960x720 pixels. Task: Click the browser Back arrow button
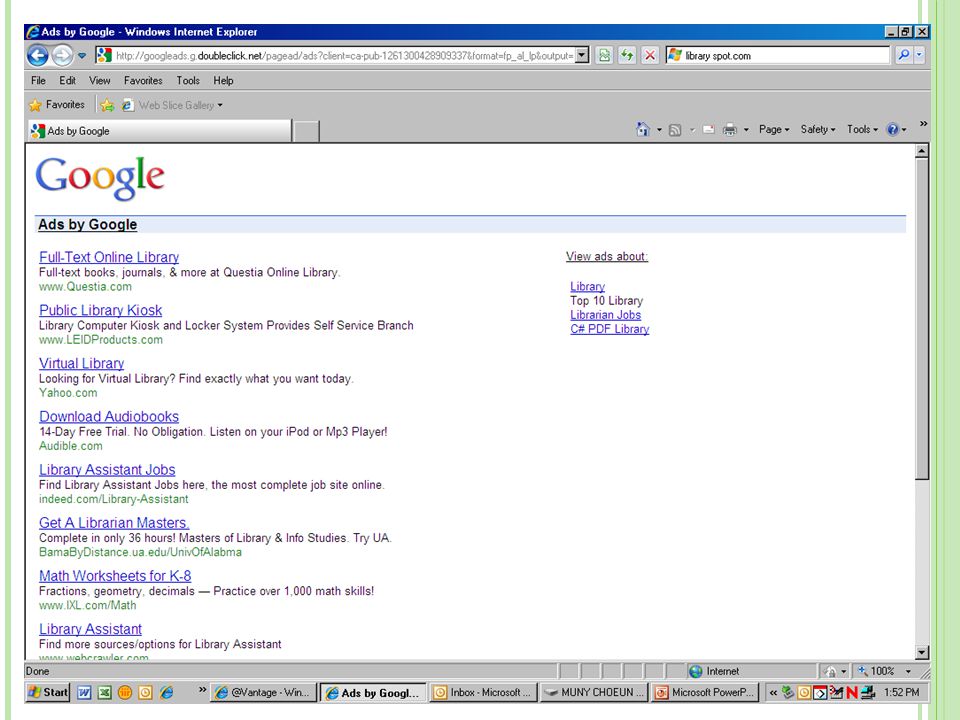click(37, 56)
